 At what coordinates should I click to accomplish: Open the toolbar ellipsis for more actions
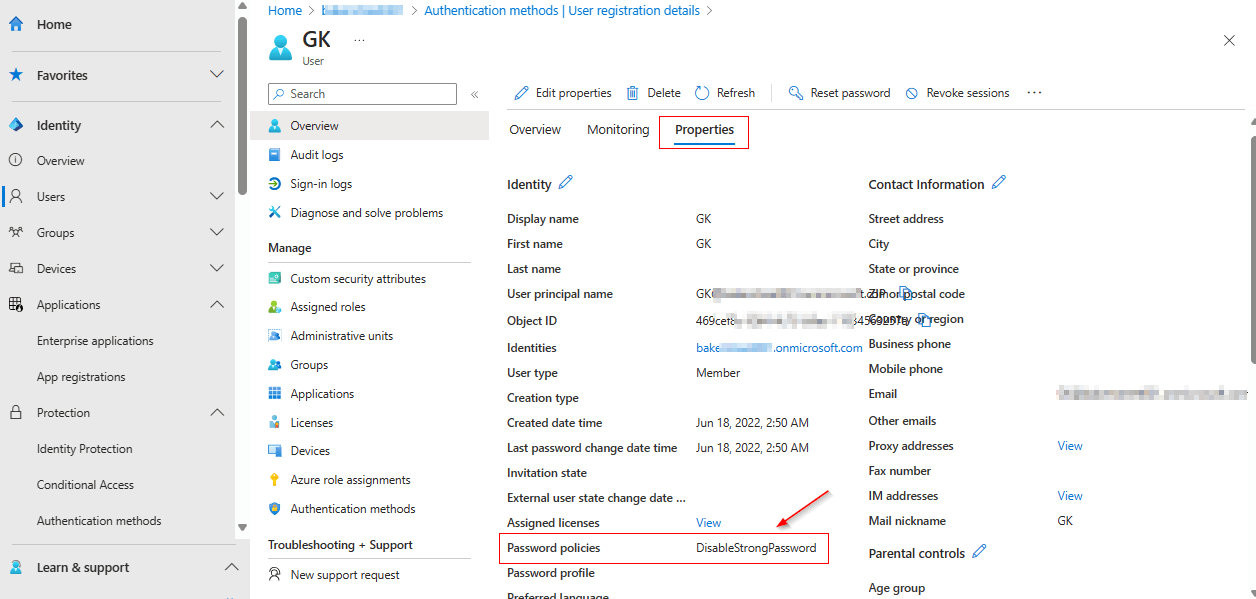coord(1034,92)
